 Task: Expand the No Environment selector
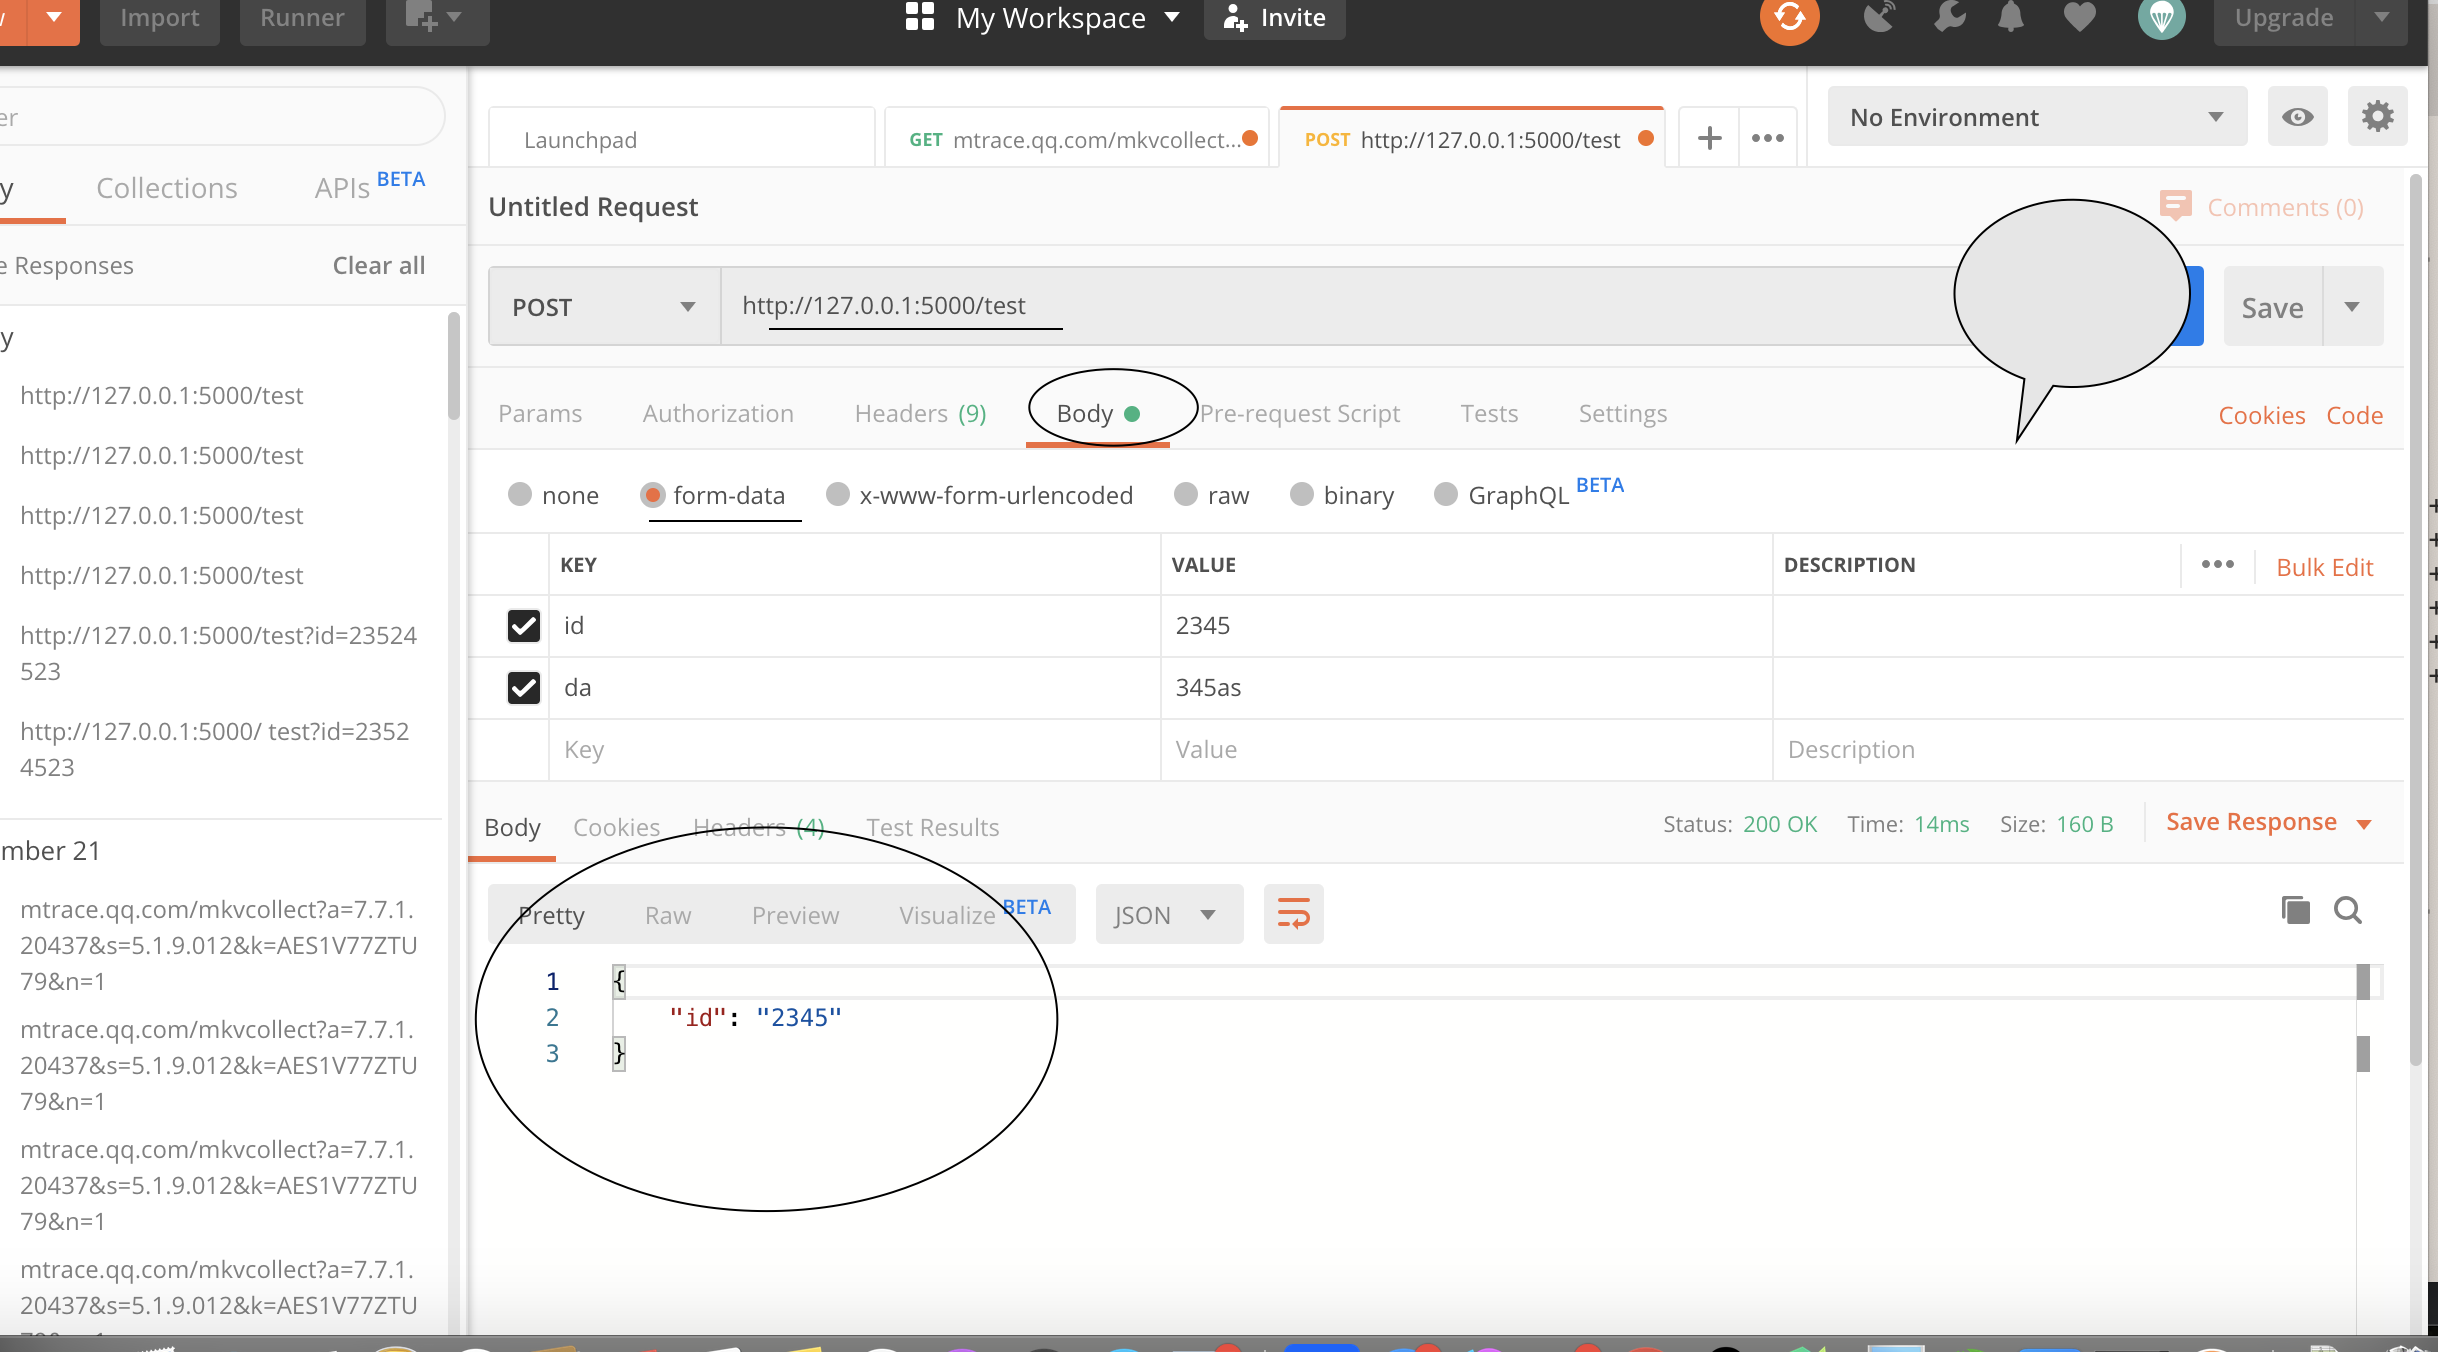2036,117
